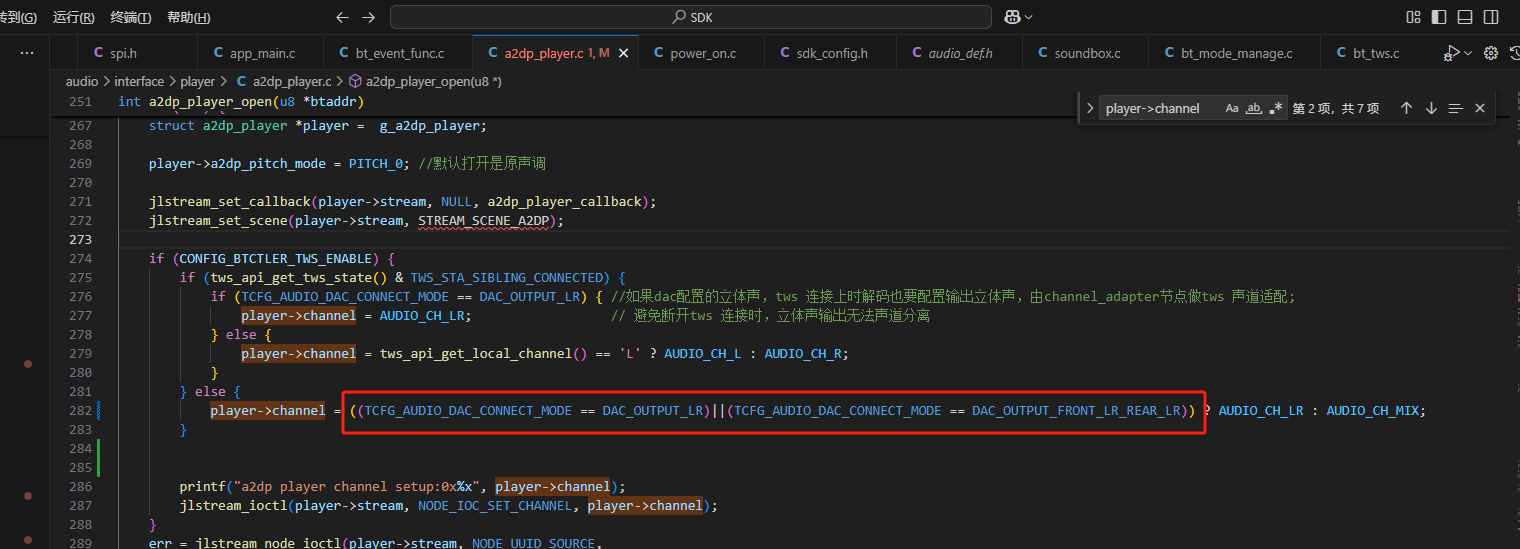Toggle the primary side bar
The height and width of the screenshot is (549, 1520).
[1440, 17]
